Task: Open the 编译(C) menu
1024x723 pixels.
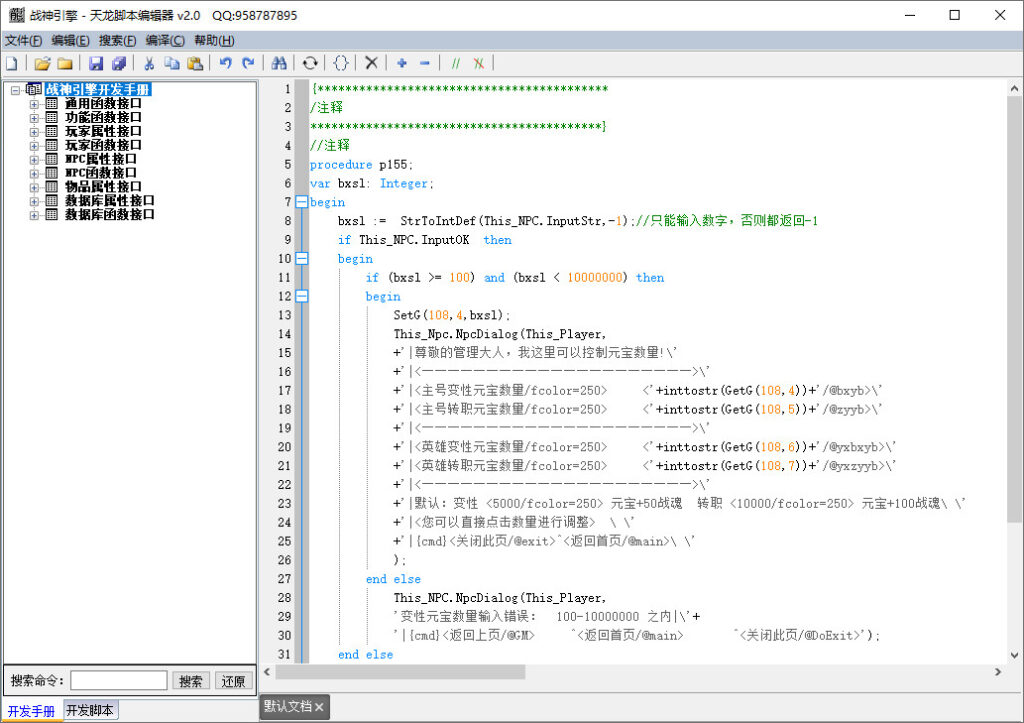Action: [165, 40]
